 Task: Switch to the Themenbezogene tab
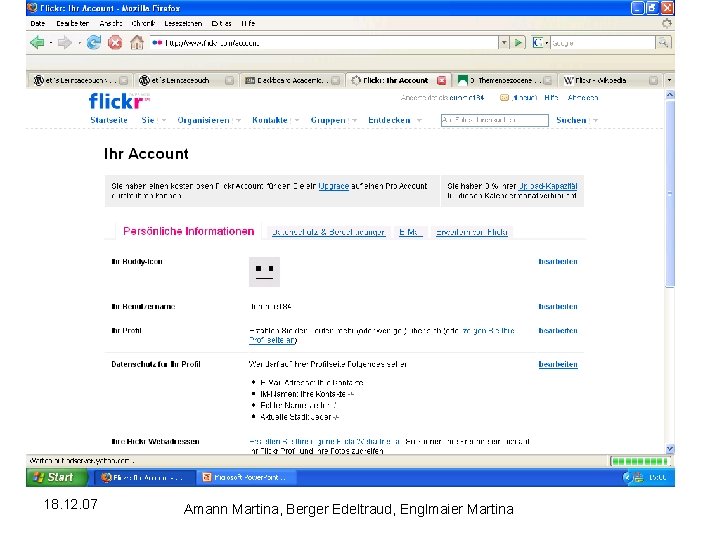(x=504, y=80)
